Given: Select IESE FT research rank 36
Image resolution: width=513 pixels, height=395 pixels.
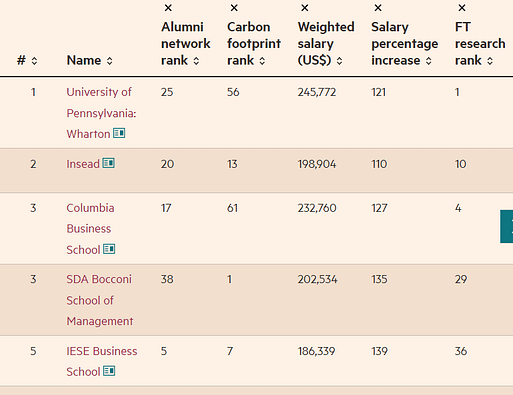Looking at the screenshot, I should click(461, 351).
